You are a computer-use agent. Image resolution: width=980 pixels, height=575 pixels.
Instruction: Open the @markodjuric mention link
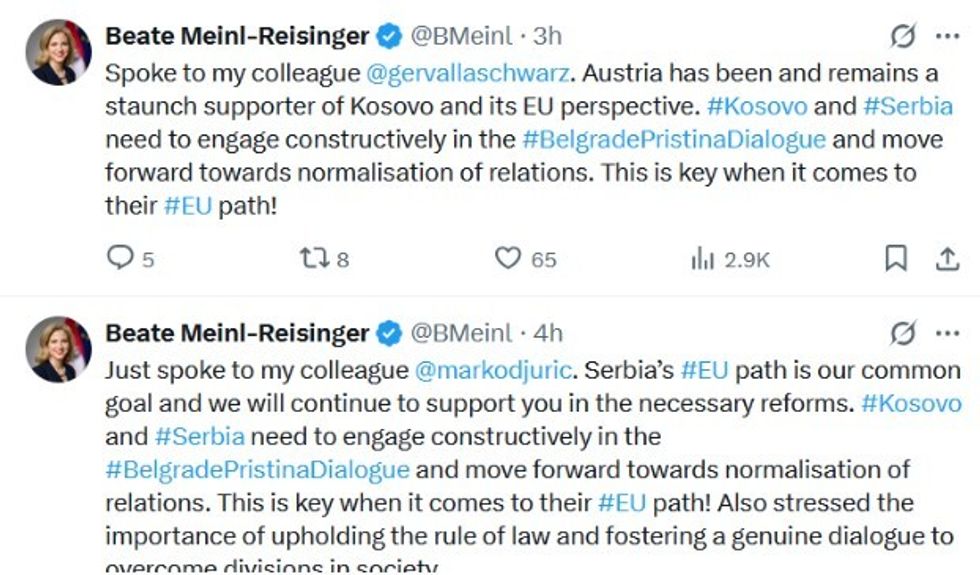click(493, 370)
